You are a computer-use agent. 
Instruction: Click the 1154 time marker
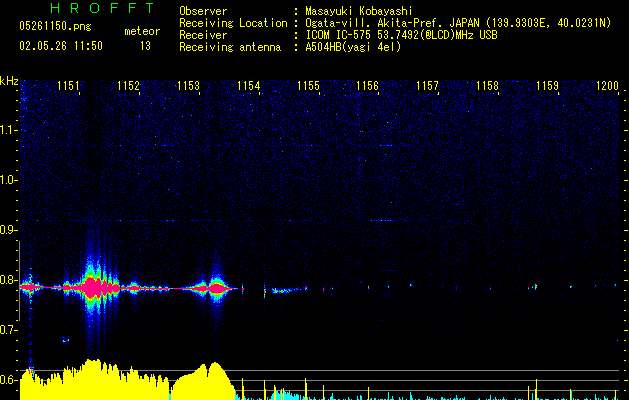click(x=248, y=86)
